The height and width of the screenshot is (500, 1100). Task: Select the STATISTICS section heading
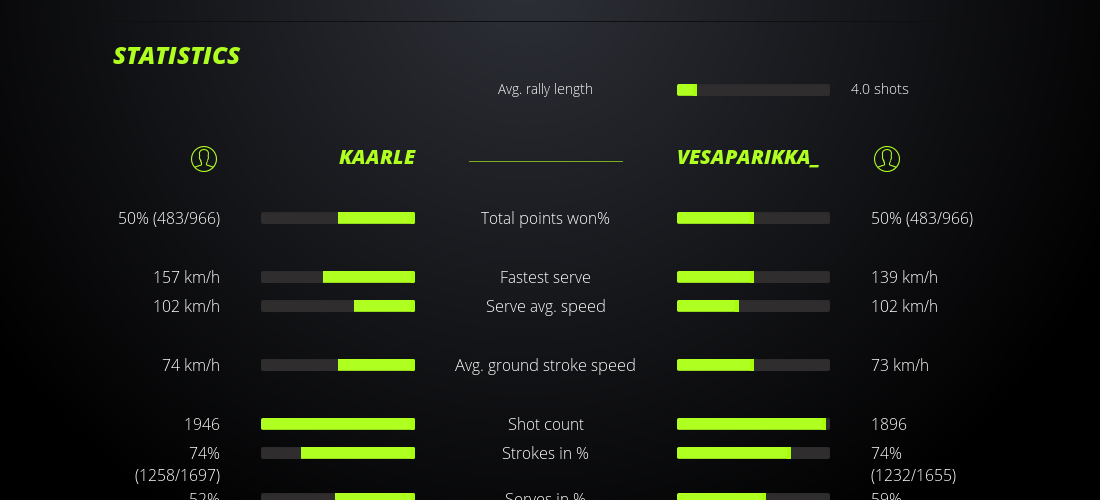click(x=177, y=56)
